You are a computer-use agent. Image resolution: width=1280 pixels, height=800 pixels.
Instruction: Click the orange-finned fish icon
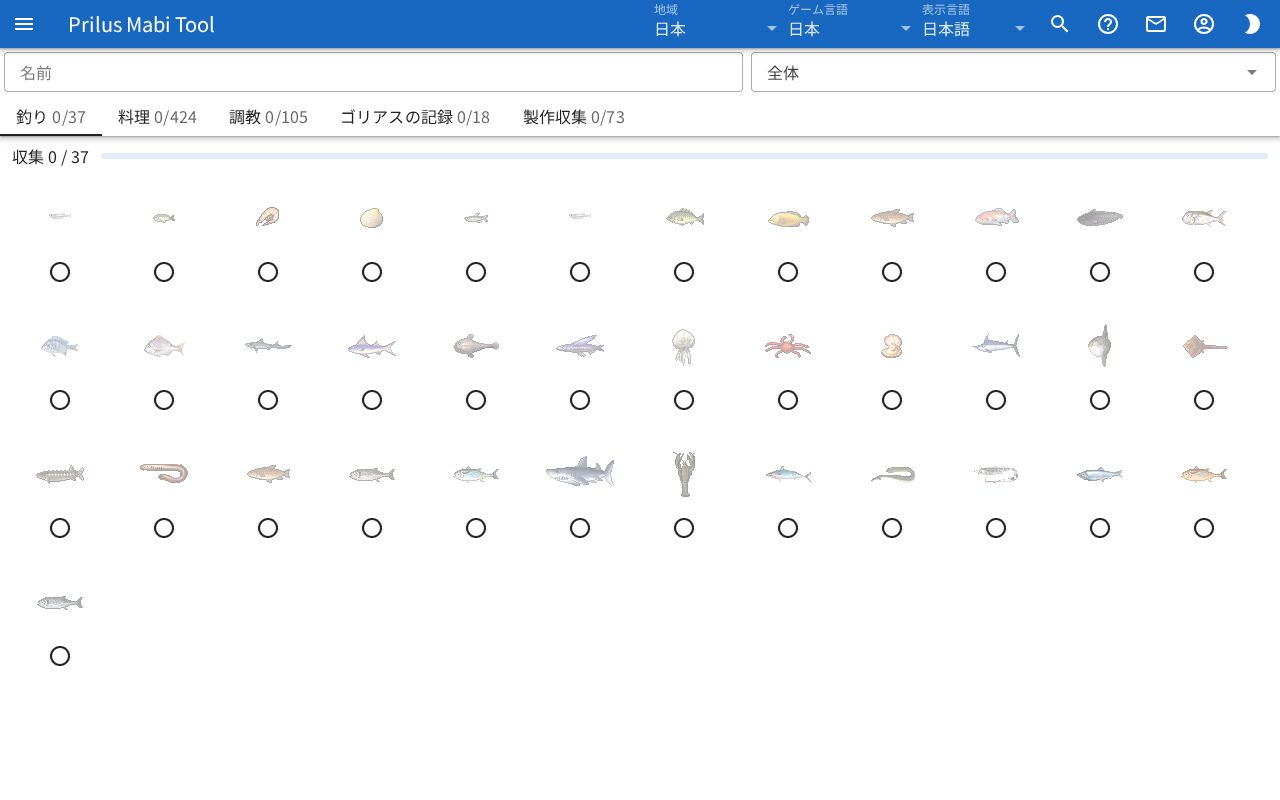click(x=1204, y=474)
